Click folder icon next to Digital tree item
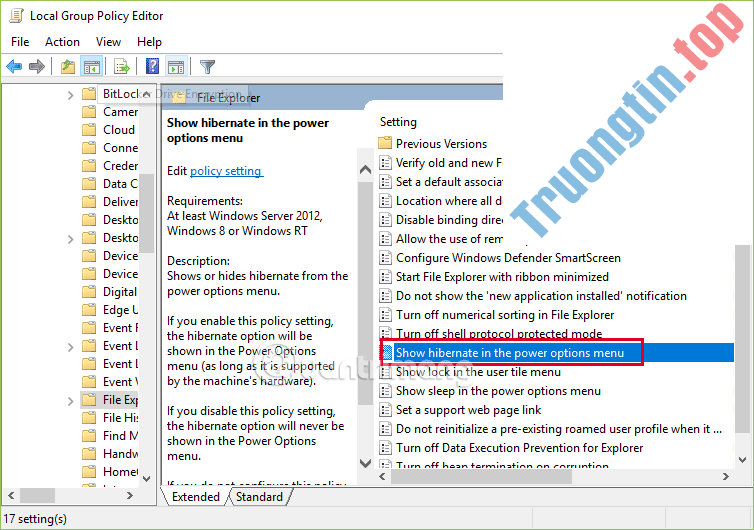 coord(89,292)
